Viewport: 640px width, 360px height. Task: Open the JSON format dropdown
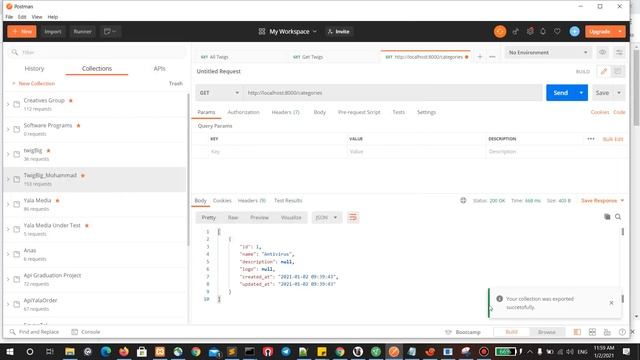click(x=326, y=218)
